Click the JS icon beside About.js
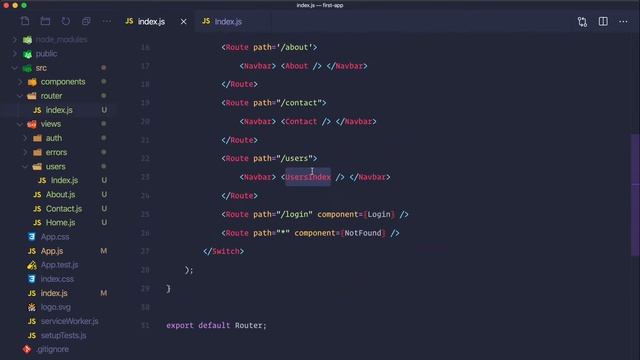Image resolution: width=640 pixels, height=360 pixels. tap(37, 195)
